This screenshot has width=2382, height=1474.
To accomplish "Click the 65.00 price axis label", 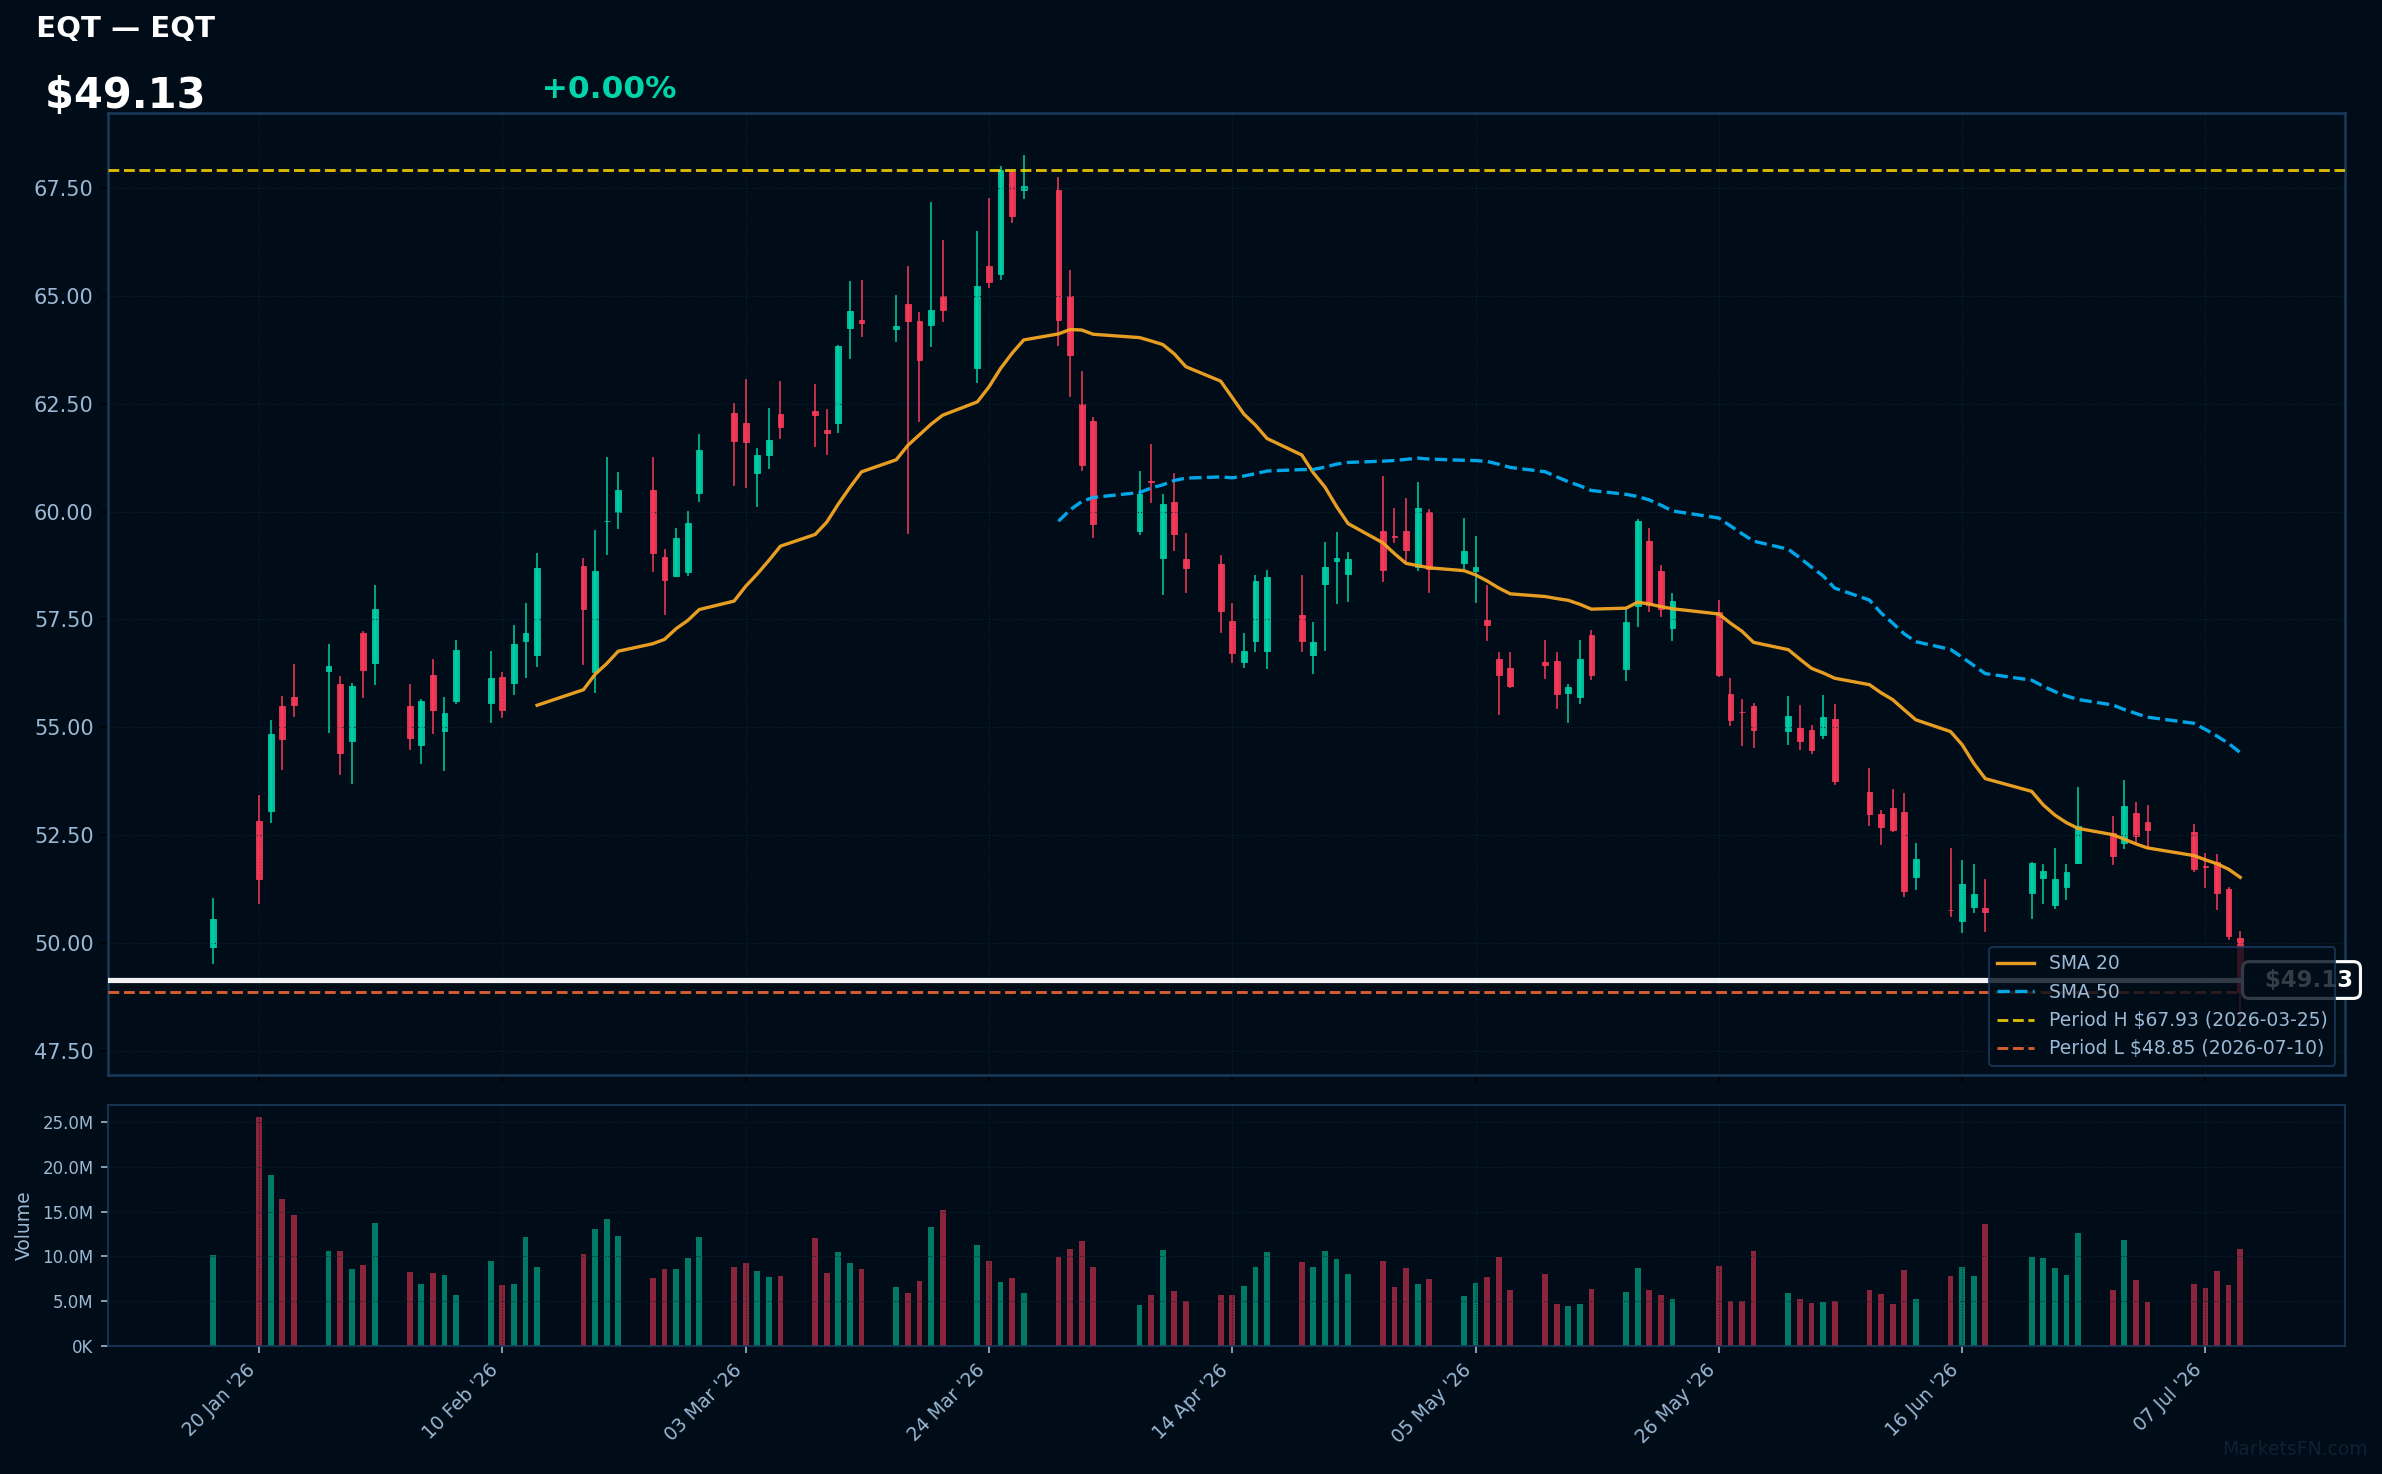I will [63, 297].
